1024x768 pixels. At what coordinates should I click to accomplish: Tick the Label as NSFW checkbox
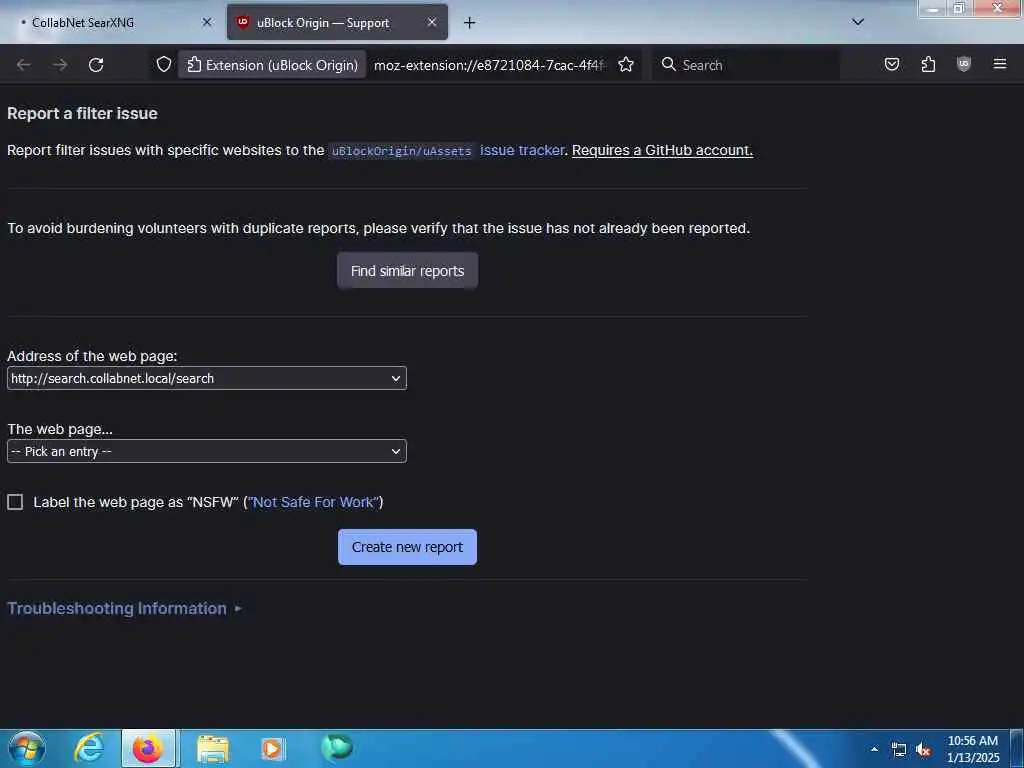[x=15, y=502]
